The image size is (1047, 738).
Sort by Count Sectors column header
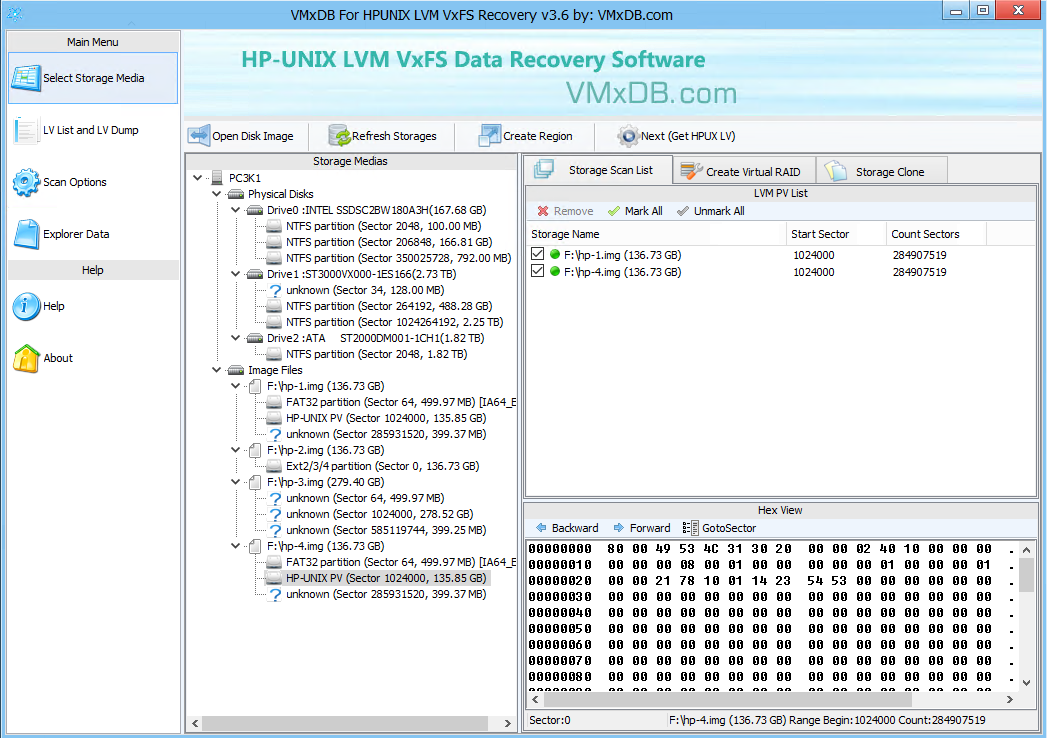click(936, 234)
